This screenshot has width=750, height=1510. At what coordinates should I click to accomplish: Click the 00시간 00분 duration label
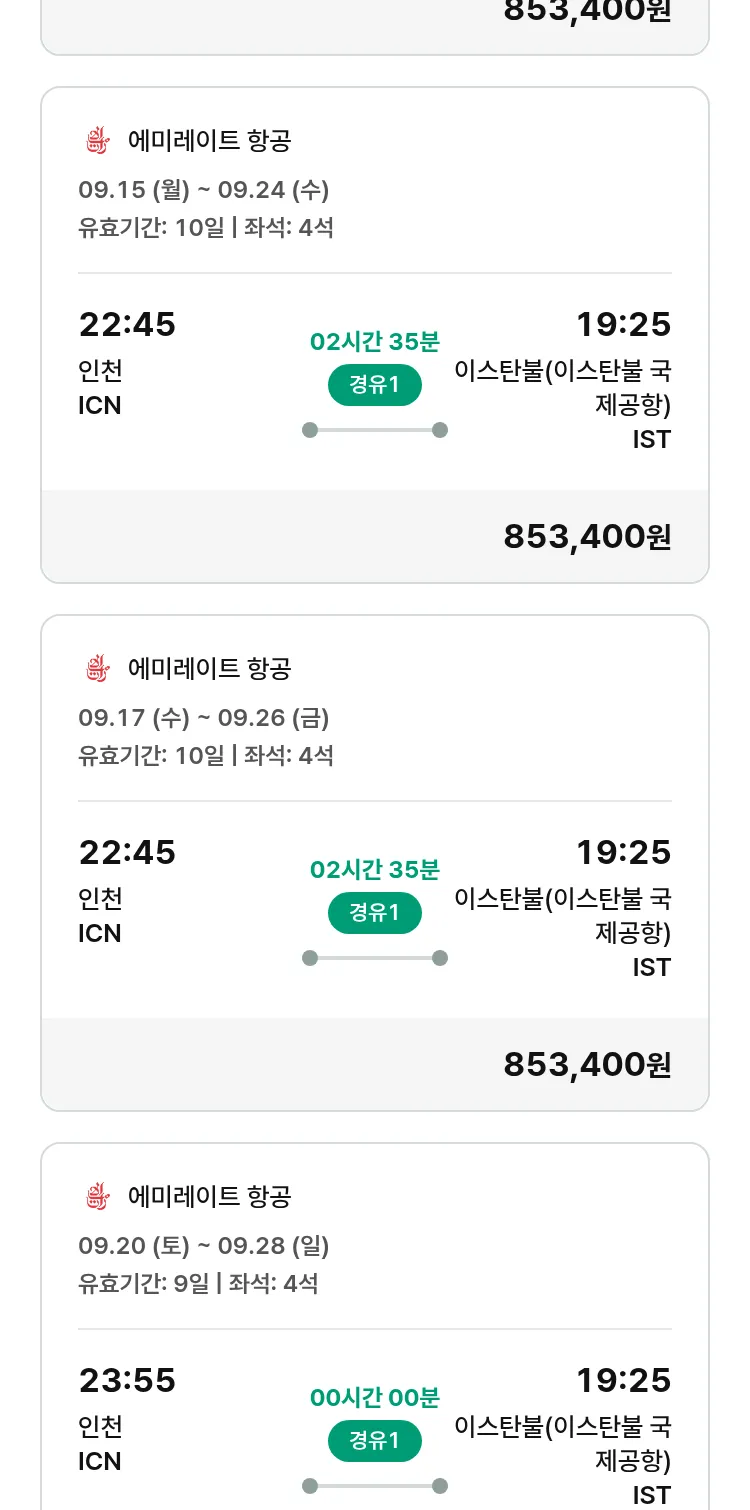point(375,1398)
